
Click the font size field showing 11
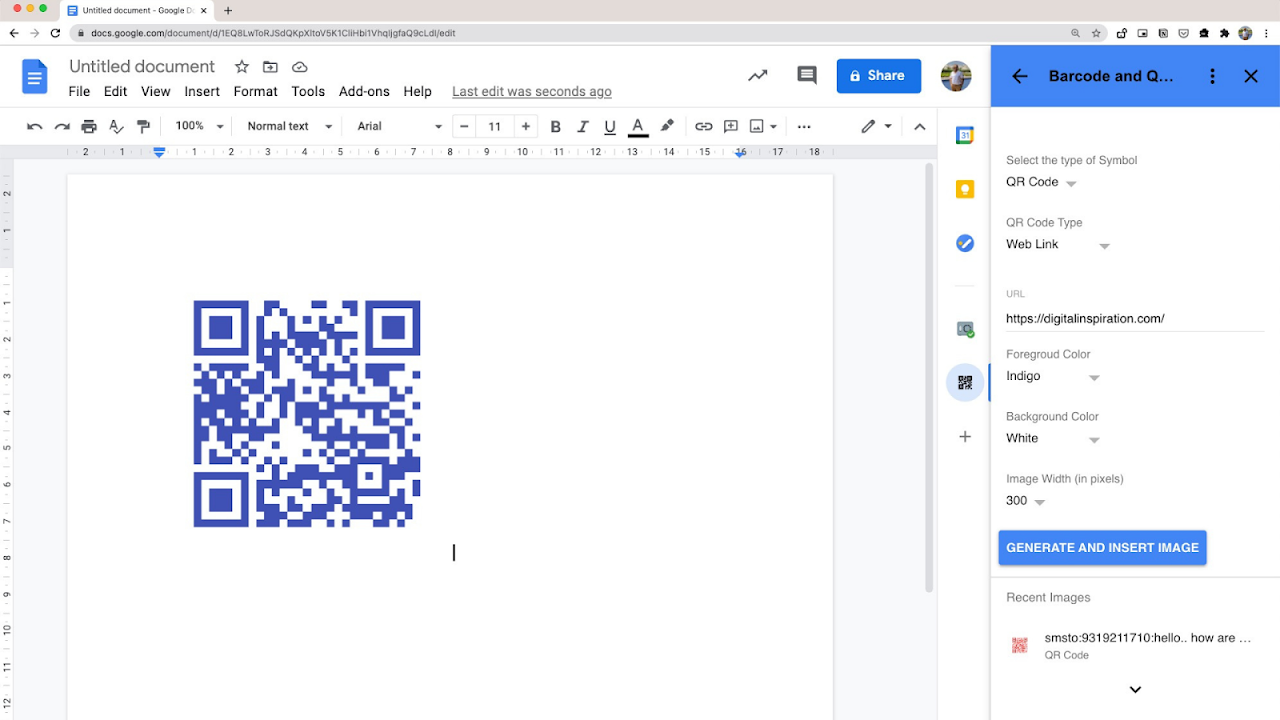tap(495, 126)
